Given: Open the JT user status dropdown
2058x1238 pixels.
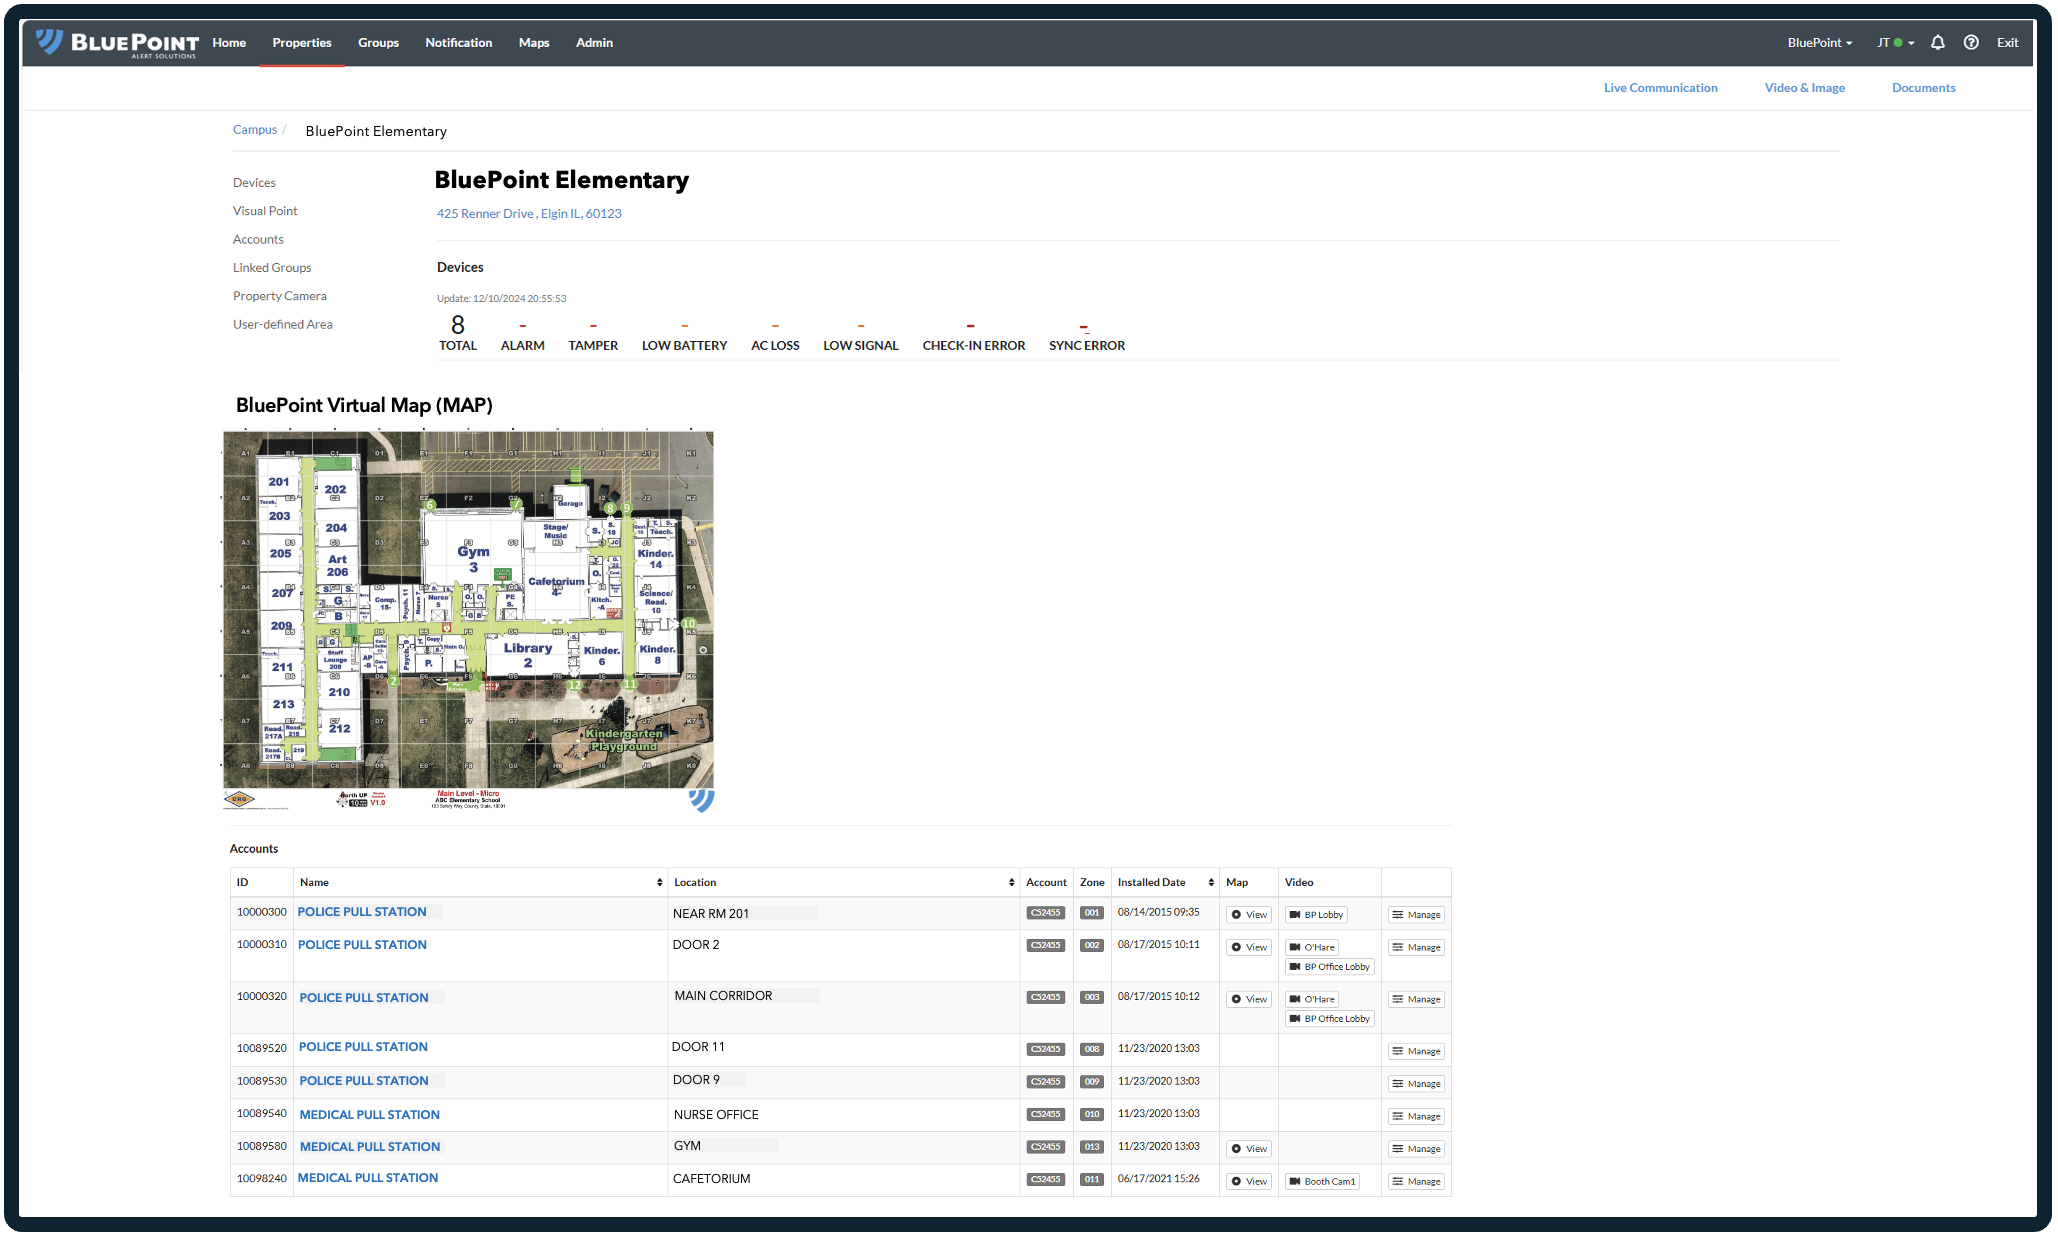Looking at the screenshot, I should 1894,43.
